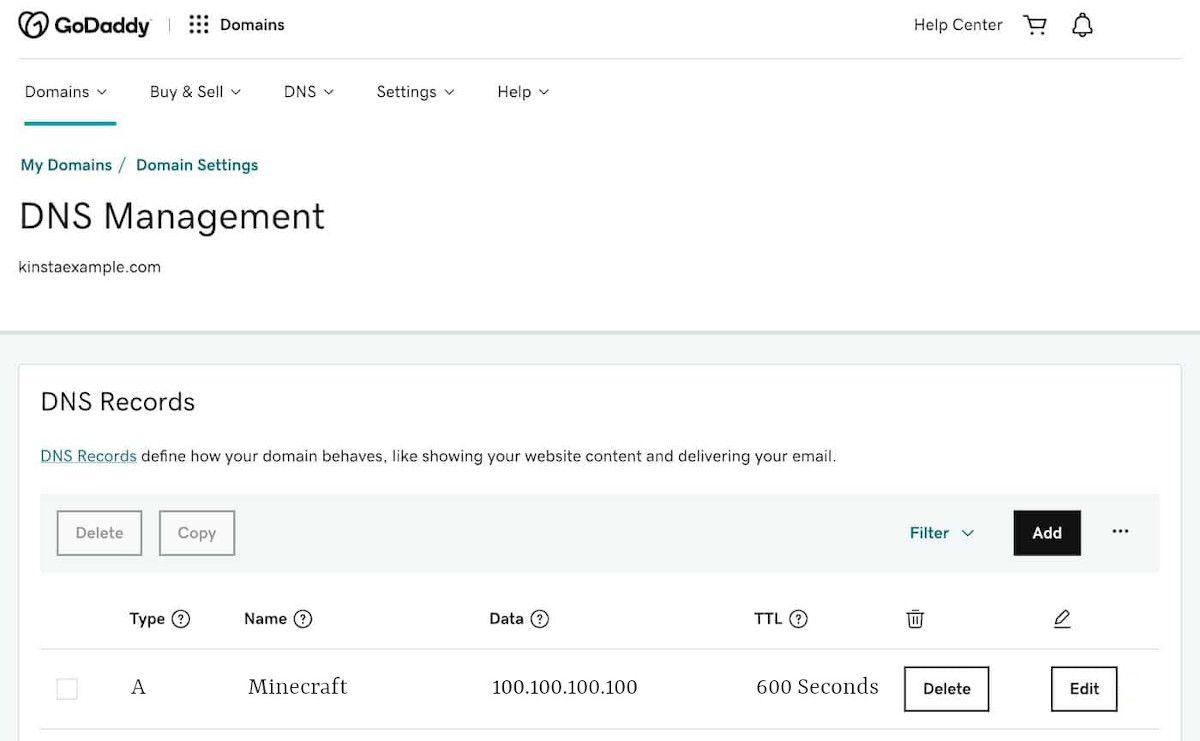1200x741 pixels.
Task: Check notifications via the bell icon
Action: 1082,24
